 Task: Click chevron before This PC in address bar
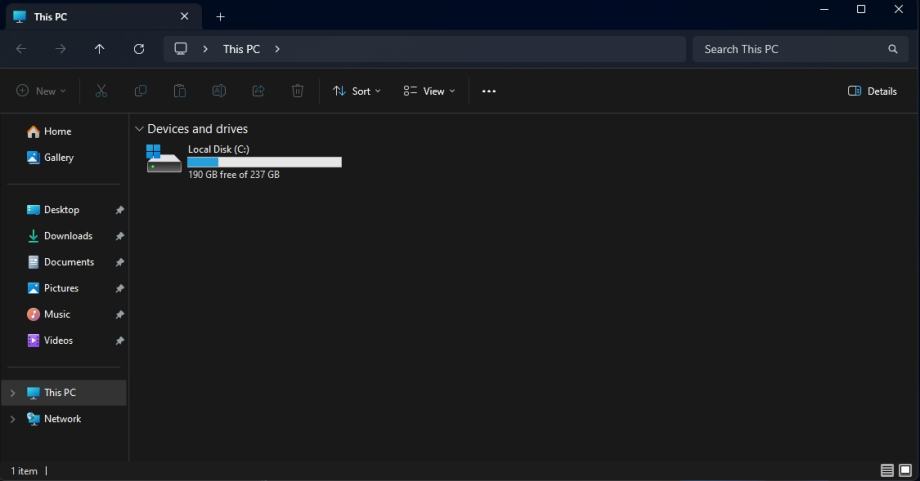click(x=205, y=49)
